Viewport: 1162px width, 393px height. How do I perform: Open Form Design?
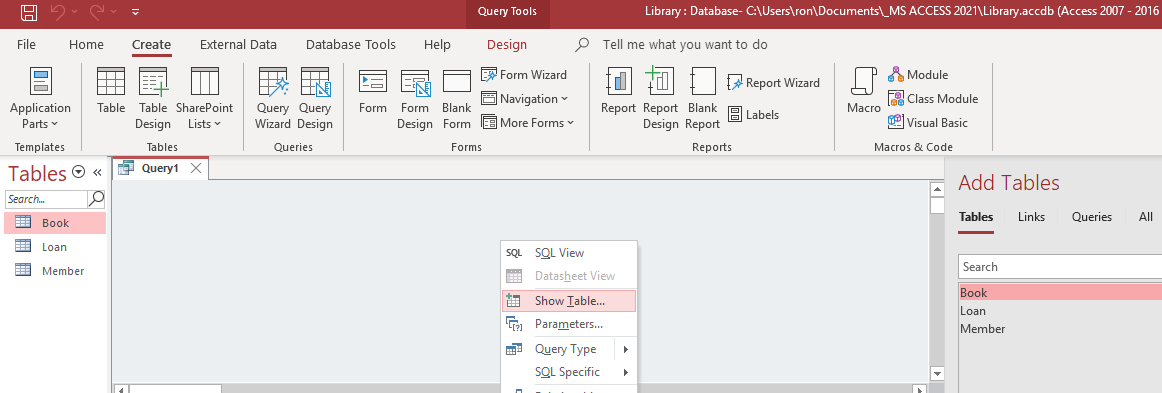[415, 99]
